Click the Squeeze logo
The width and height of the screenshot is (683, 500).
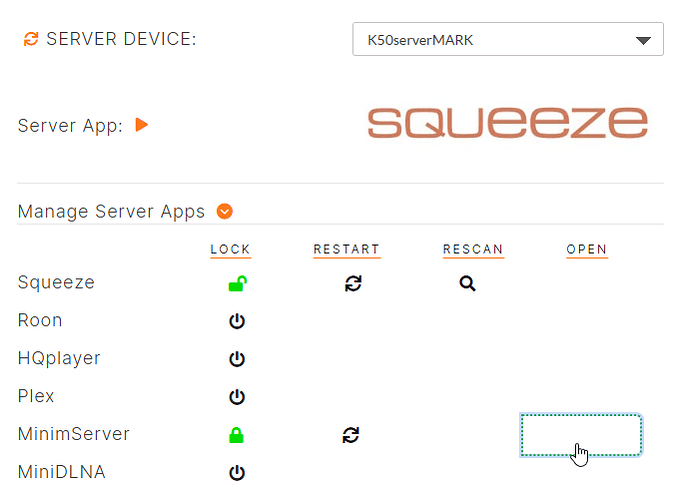(507, 123)
